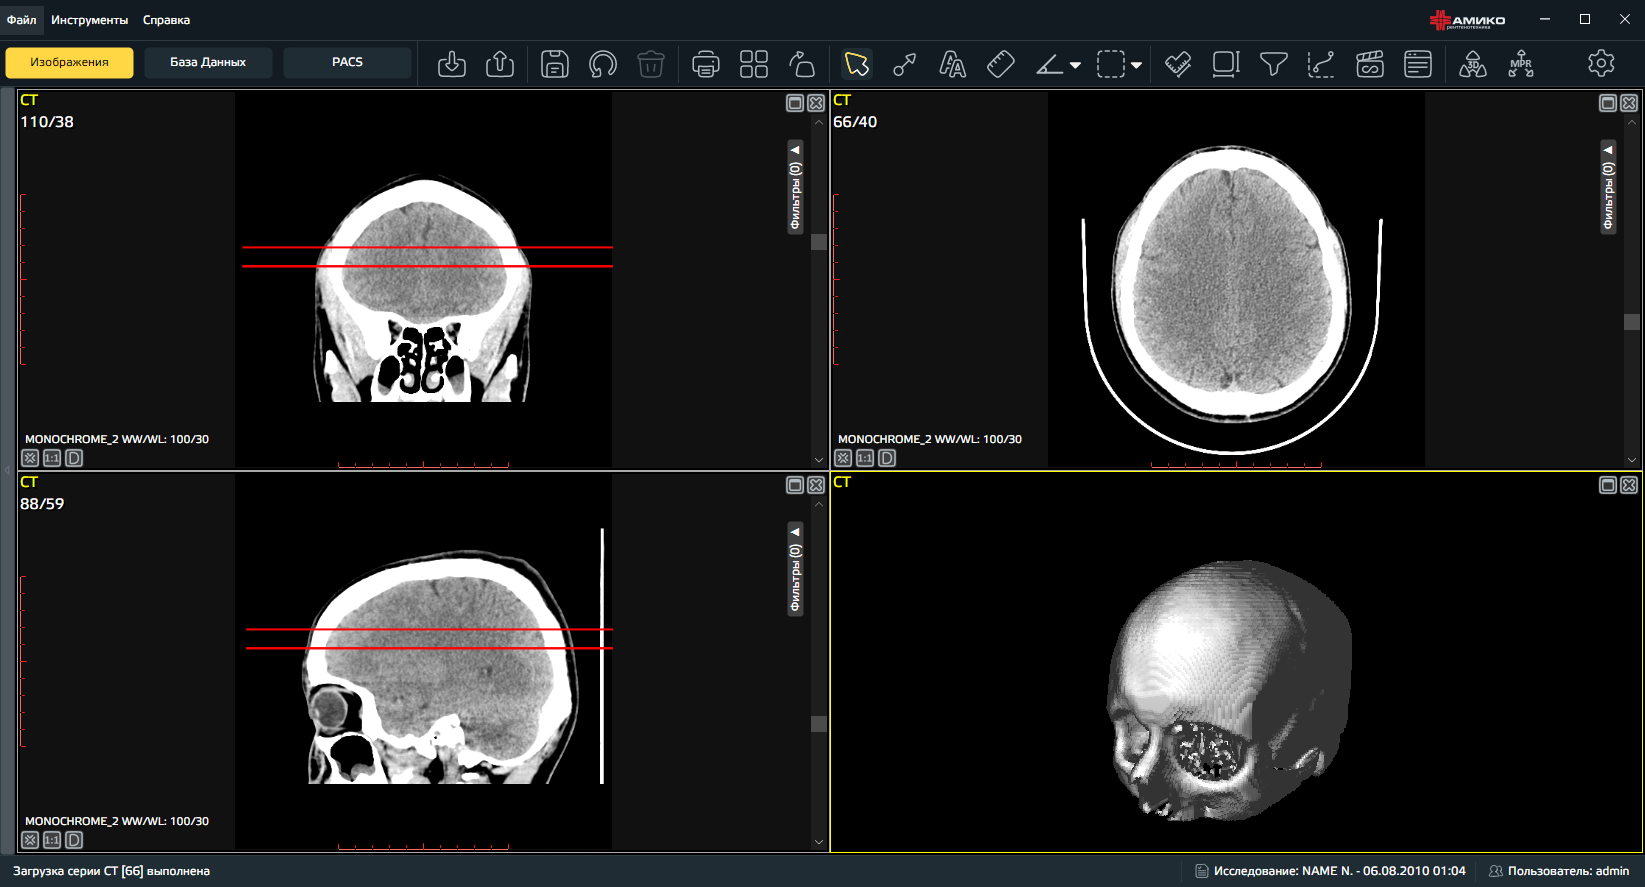This screenshot has width=1645, height=887.
Task: Click scroll-up arrow in axial viewport
Action: [1632, 123]
